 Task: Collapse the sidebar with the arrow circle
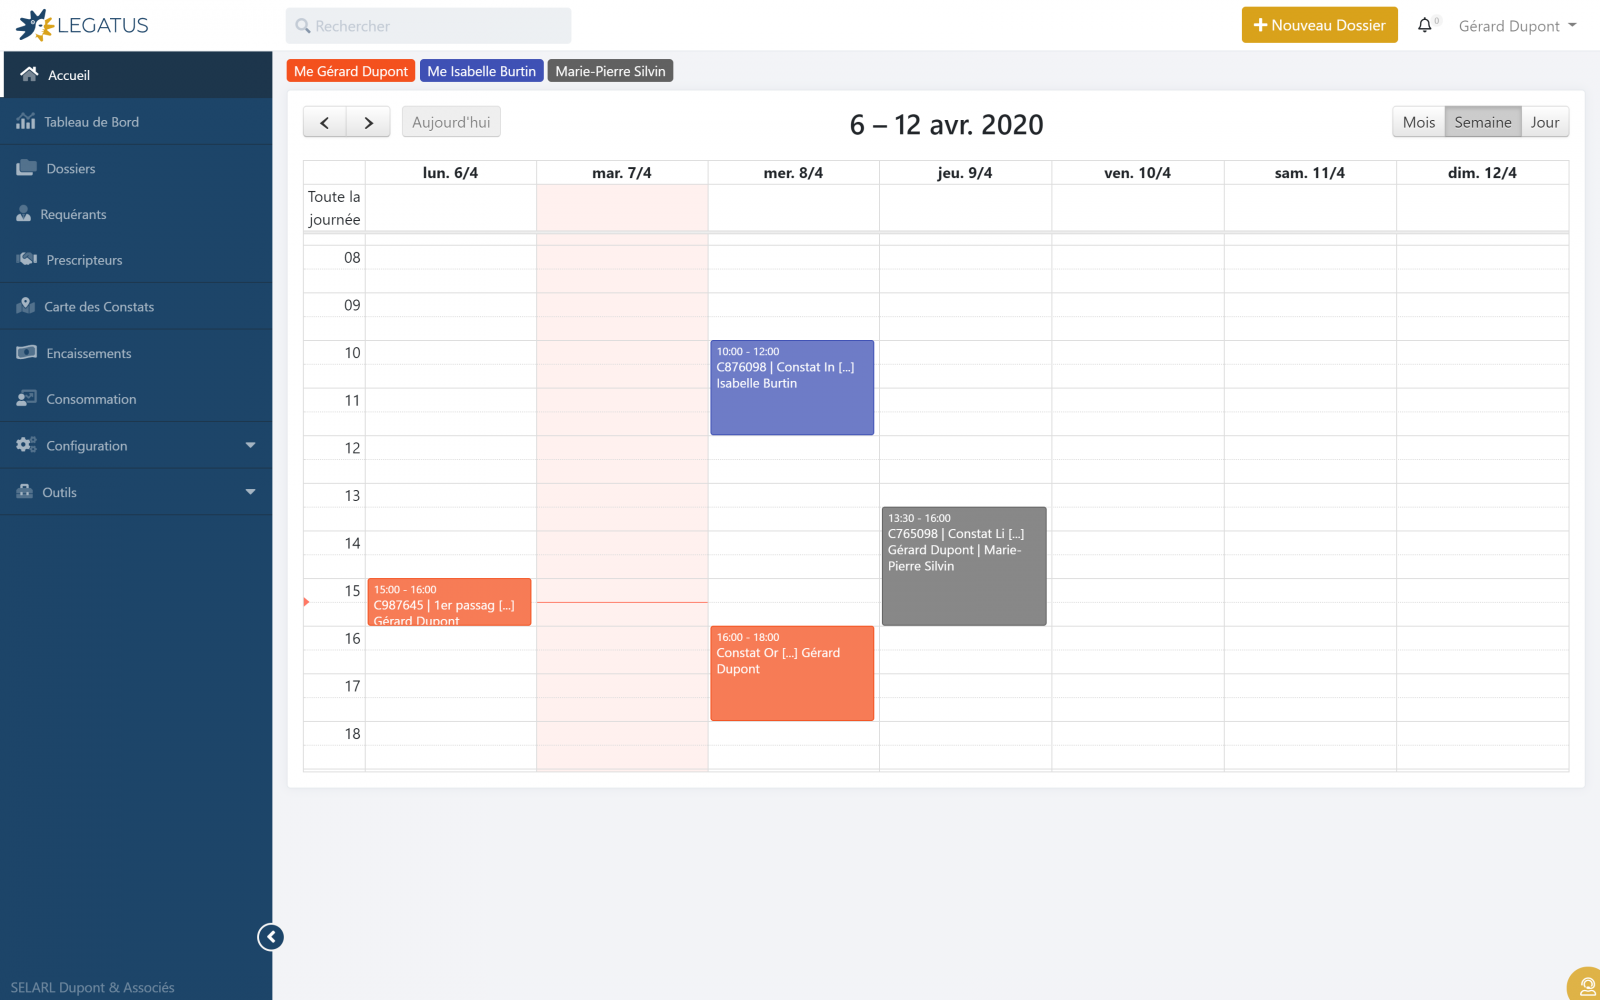pyautogui.click(x=270, y=937)
